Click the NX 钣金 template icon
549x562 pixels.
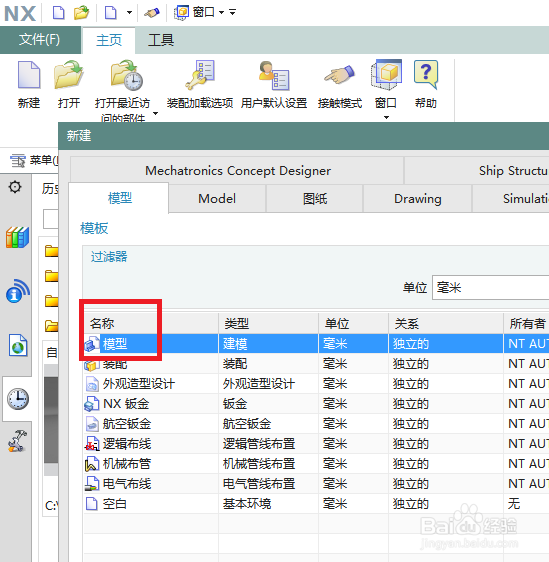pyautogui.click(x=92, y=404)
